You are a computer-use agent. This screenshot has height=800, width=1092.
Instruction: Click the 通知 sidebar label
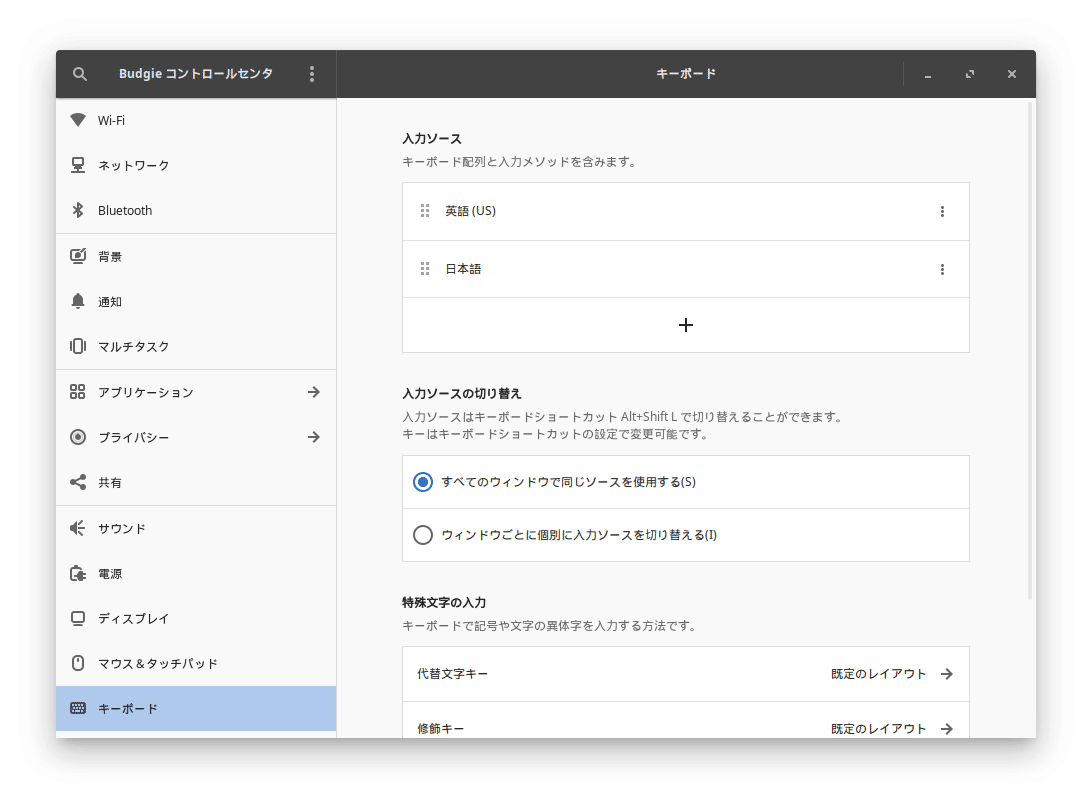coord(110,301)
